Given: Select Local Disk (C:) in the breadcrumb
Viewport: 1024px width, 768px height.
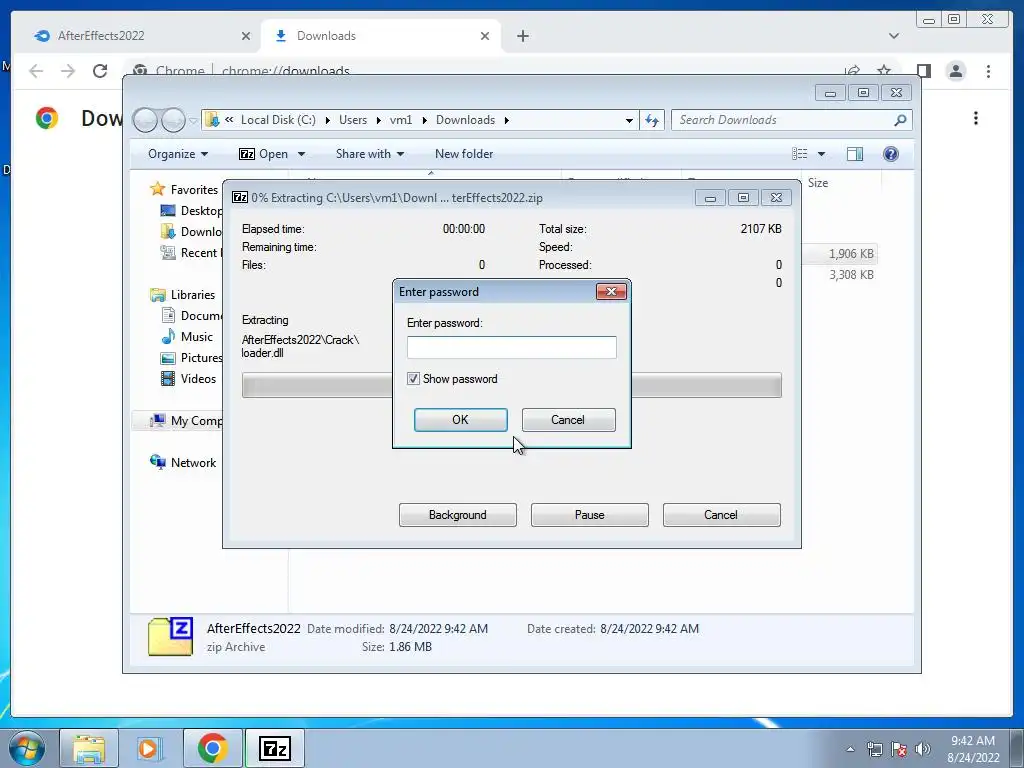Looking at the screenshot, I should click(278, 120).
